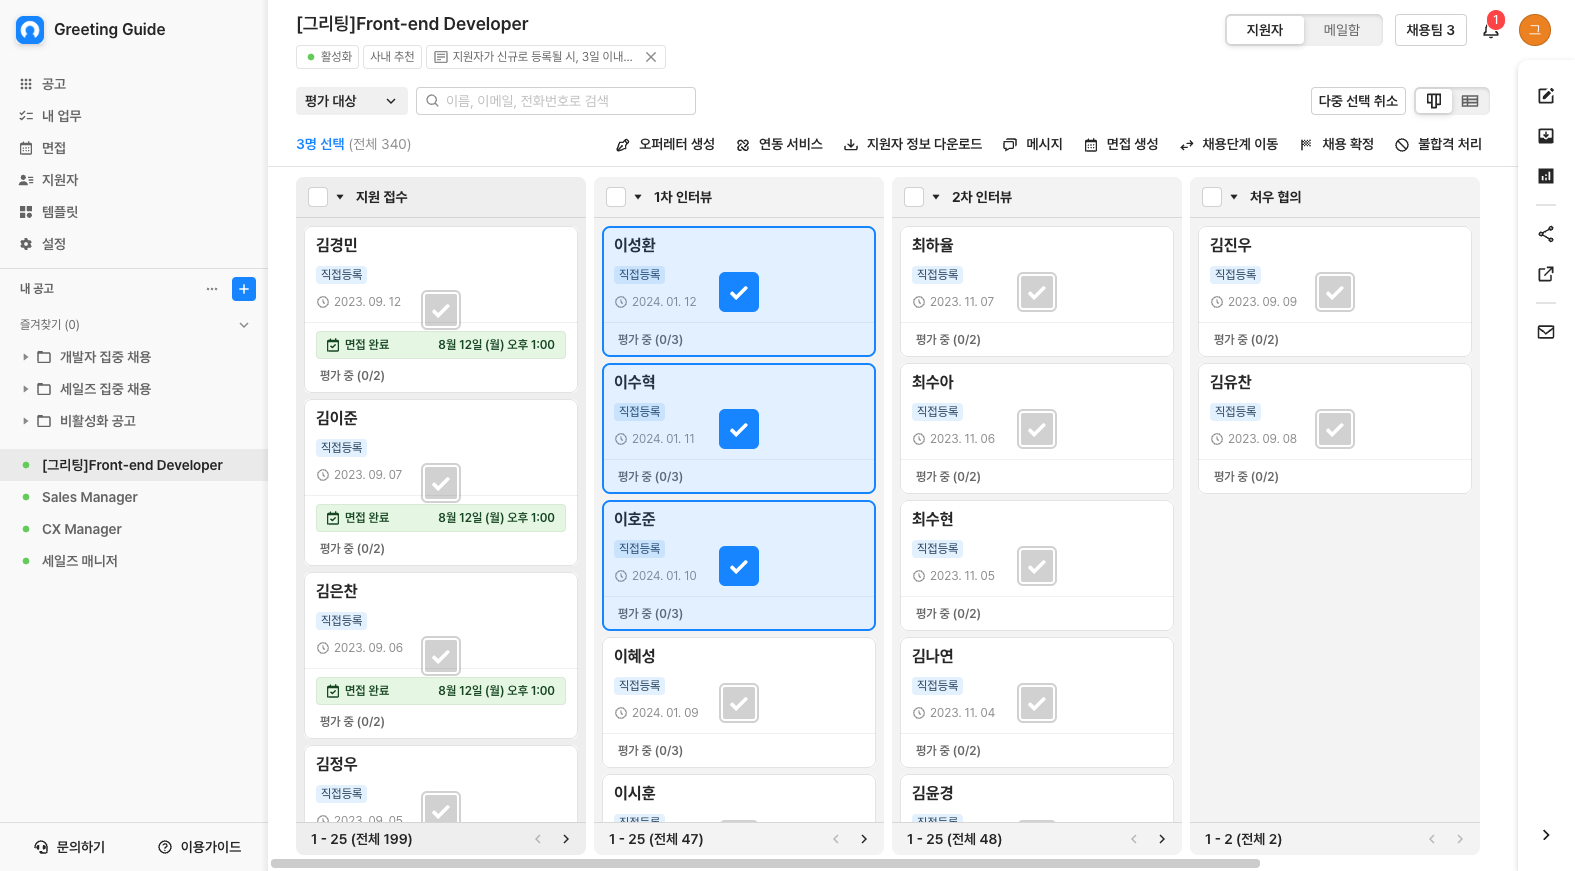
Task: Remove the auto-rule tag with the X icon
Action: tap(651, 57)
